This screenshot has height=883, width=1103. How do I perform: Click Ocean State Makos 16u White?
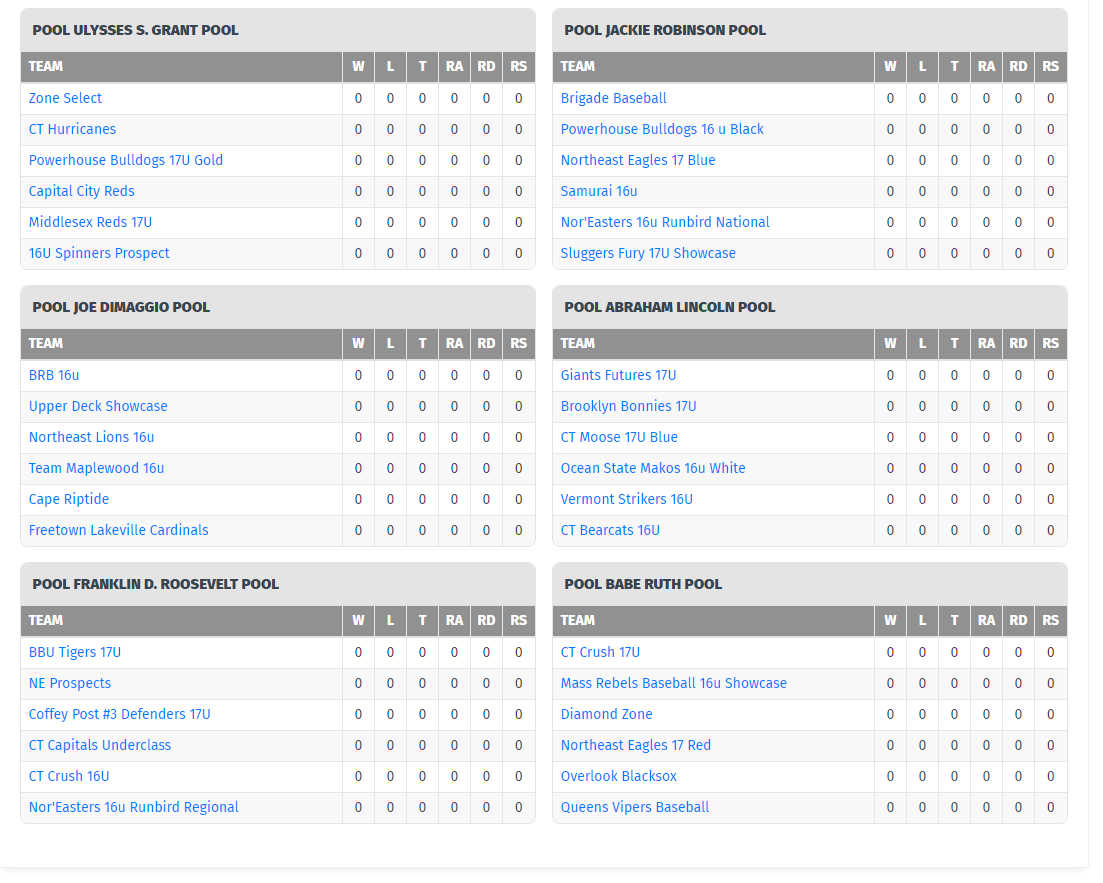coord(652,468)
